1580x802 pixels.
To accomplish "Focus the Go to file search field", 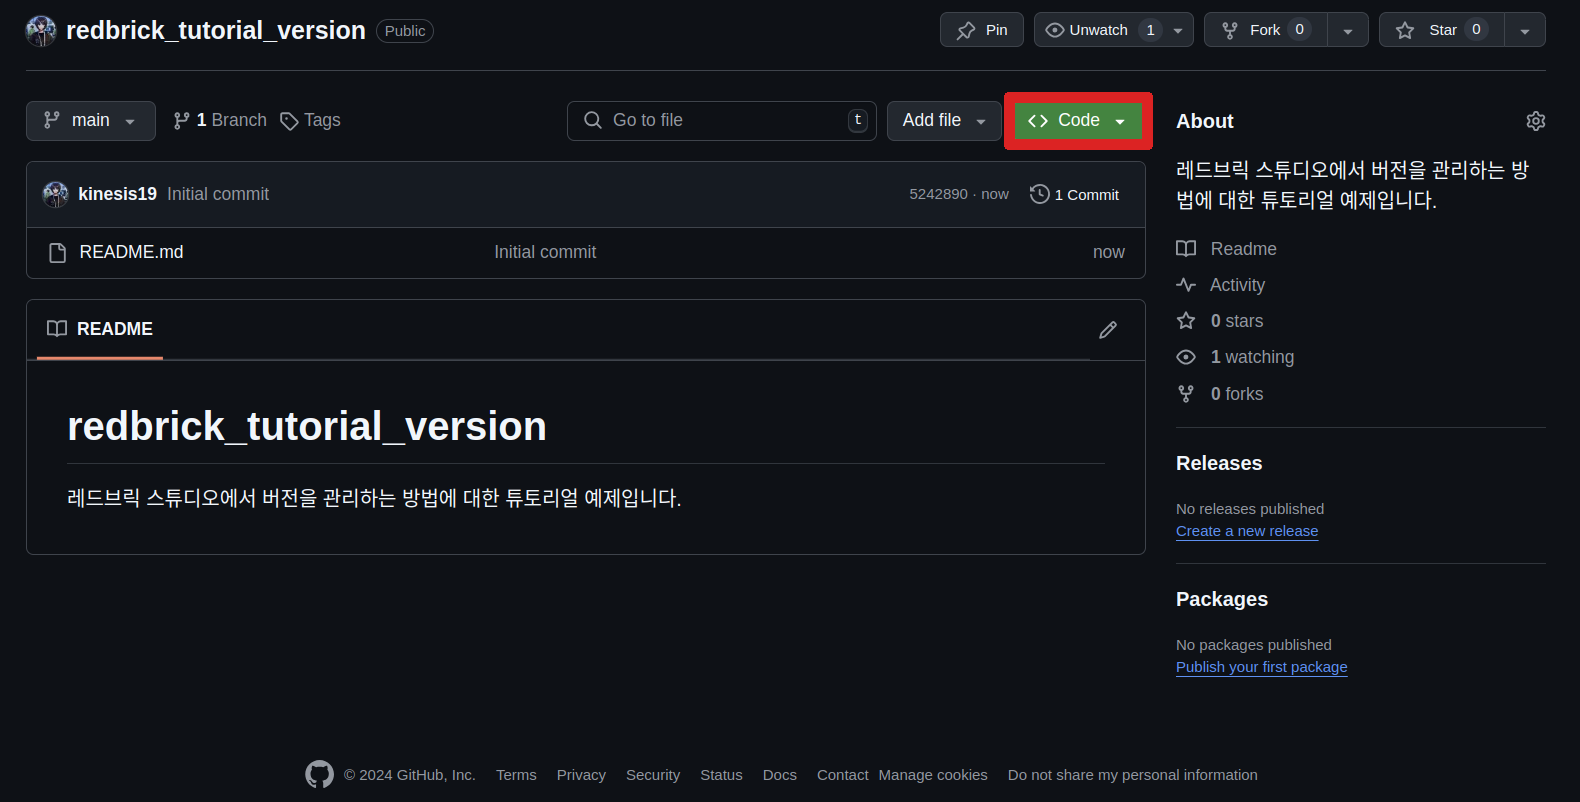I will pyautogui.click(x=722, y=120).
